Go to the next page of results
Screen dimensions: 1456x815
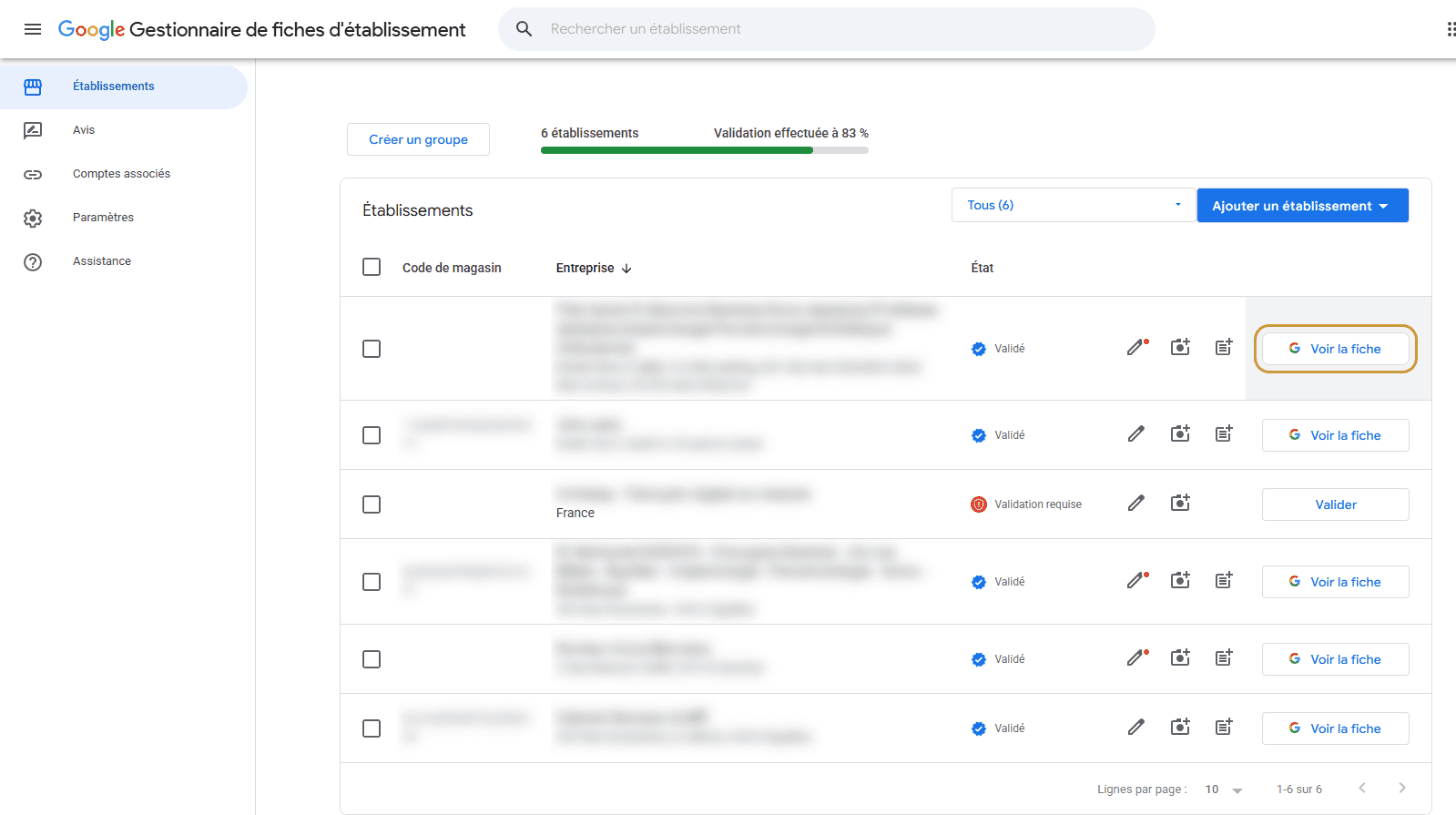click(x=1402, y=788)
